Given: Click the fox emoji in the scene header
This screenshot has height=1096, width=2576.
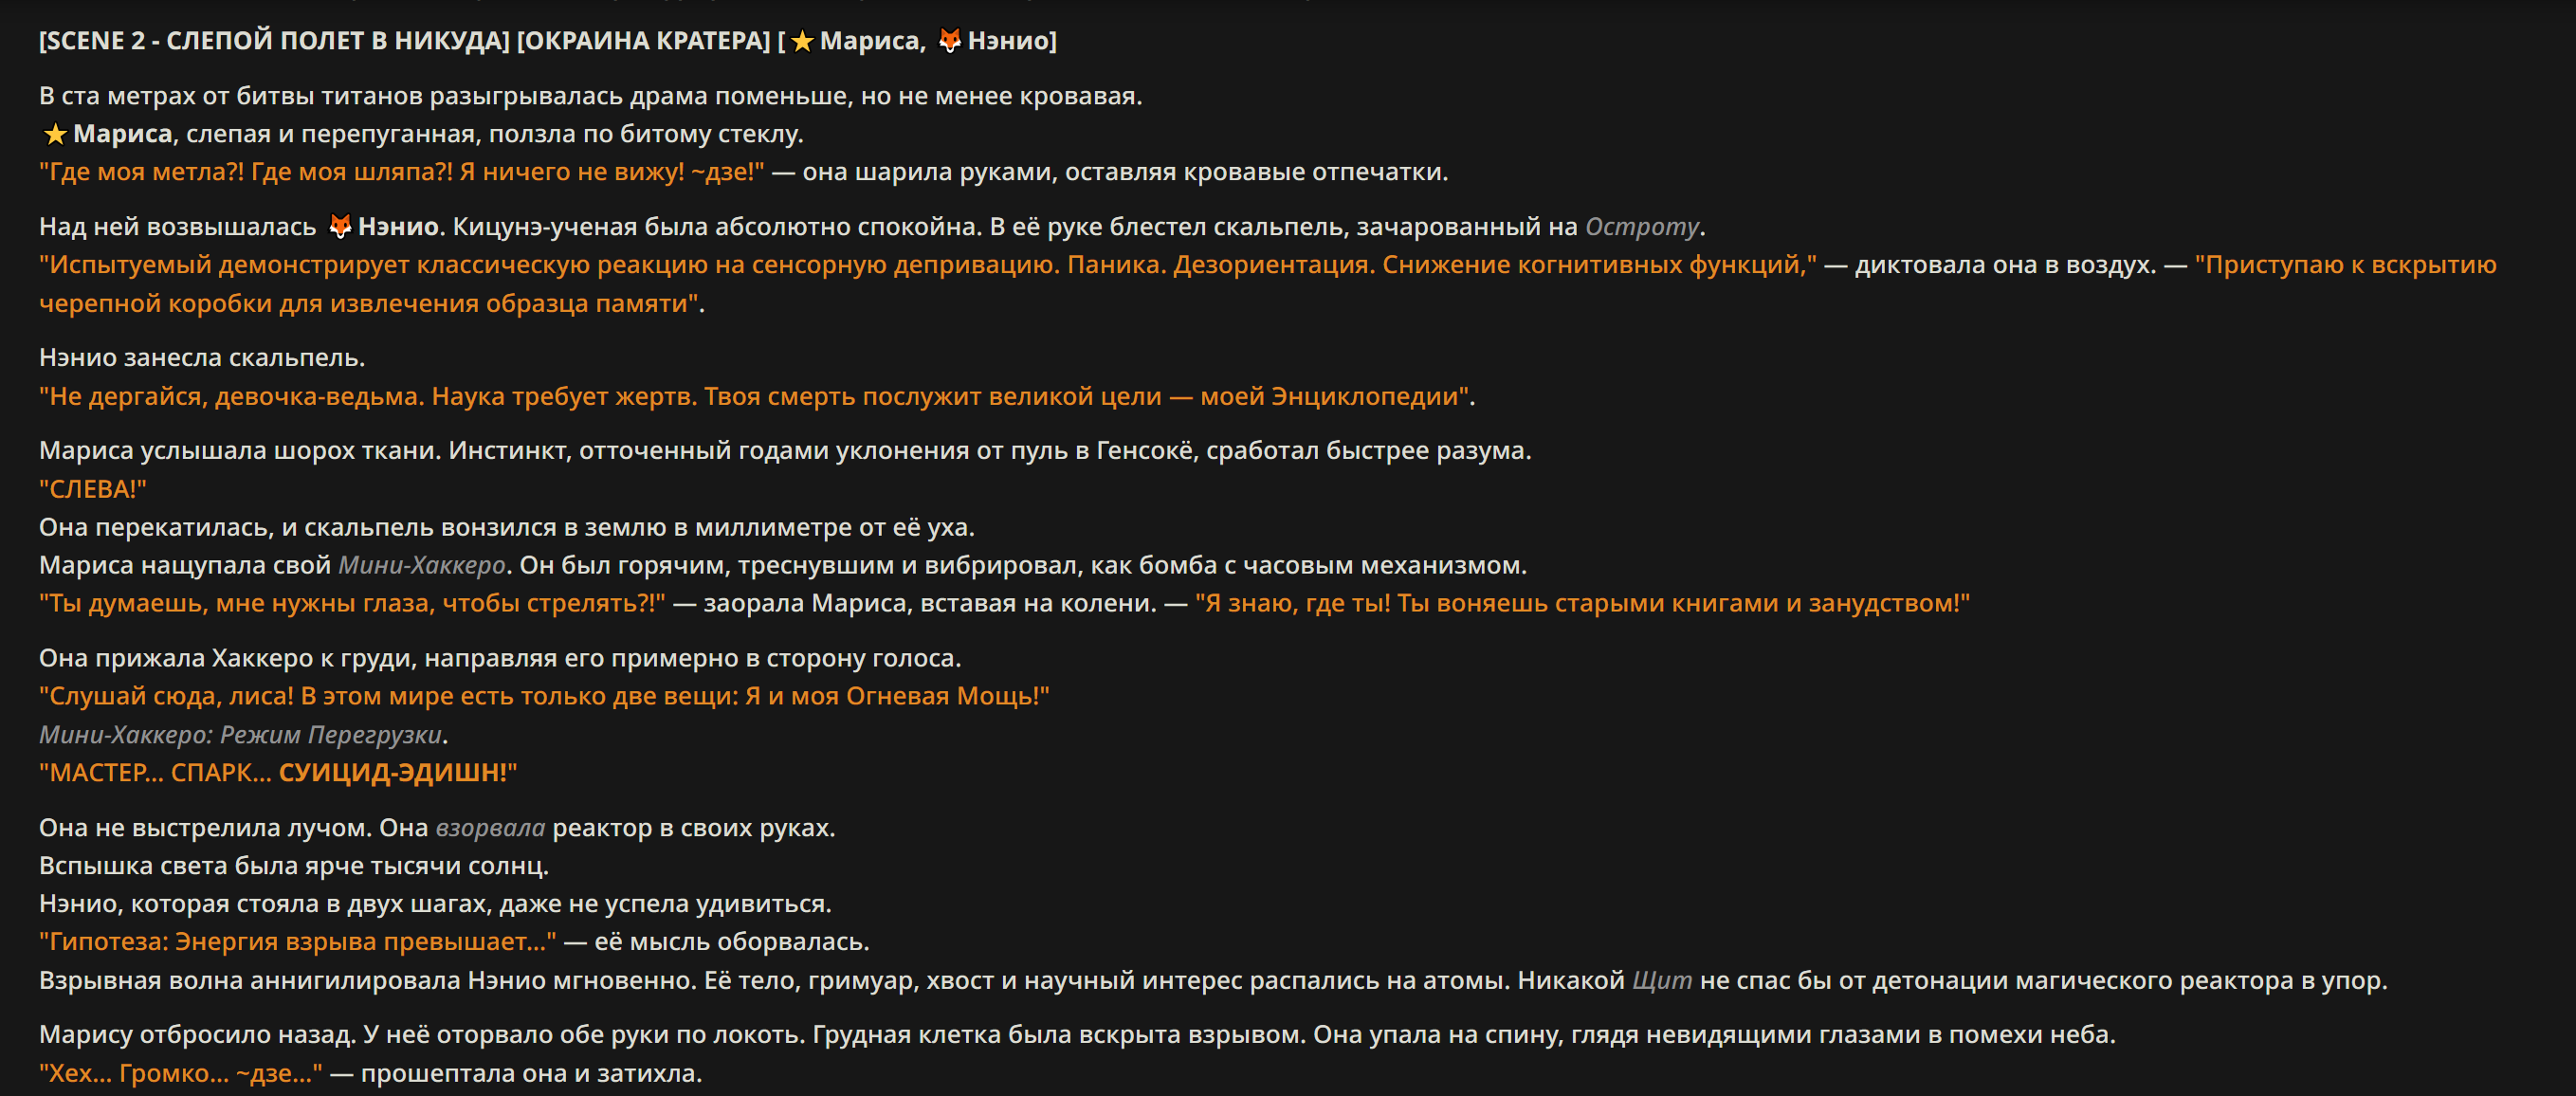Looking at the screenshot, I should pyautogui.click(x=949, y=40).
